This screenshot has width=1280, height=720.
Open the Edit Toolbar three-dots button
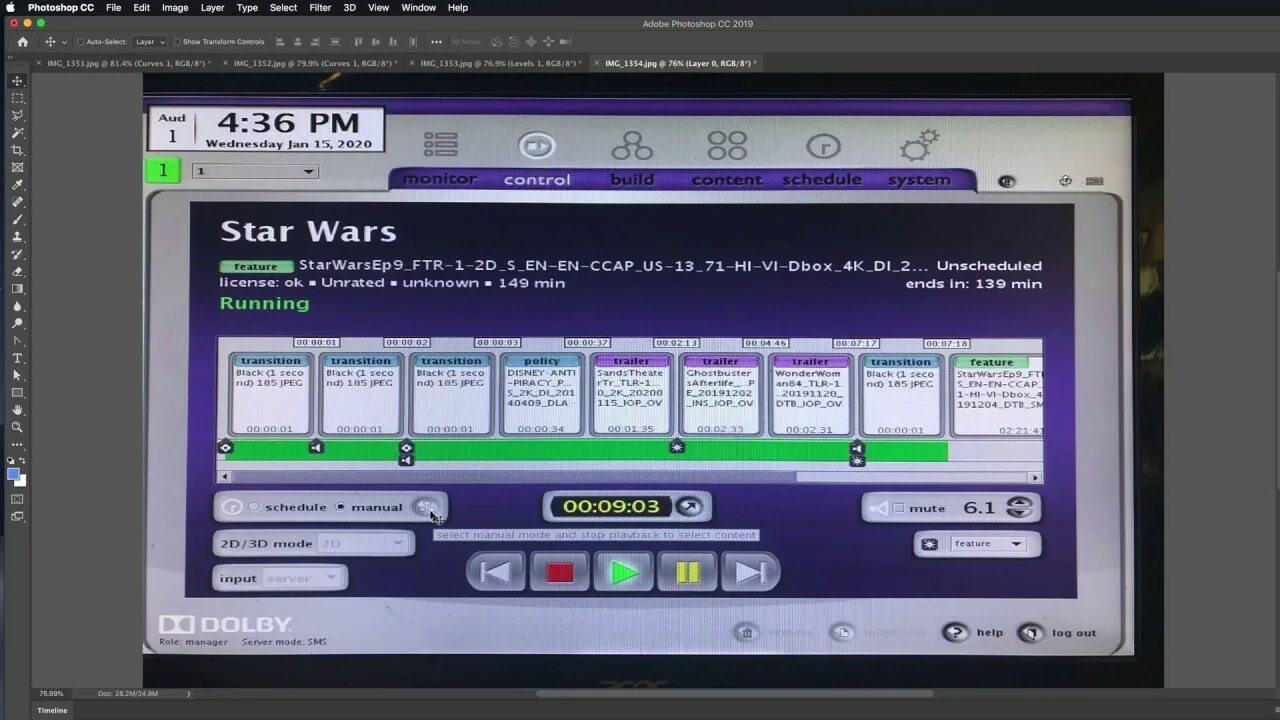[17, 444]
